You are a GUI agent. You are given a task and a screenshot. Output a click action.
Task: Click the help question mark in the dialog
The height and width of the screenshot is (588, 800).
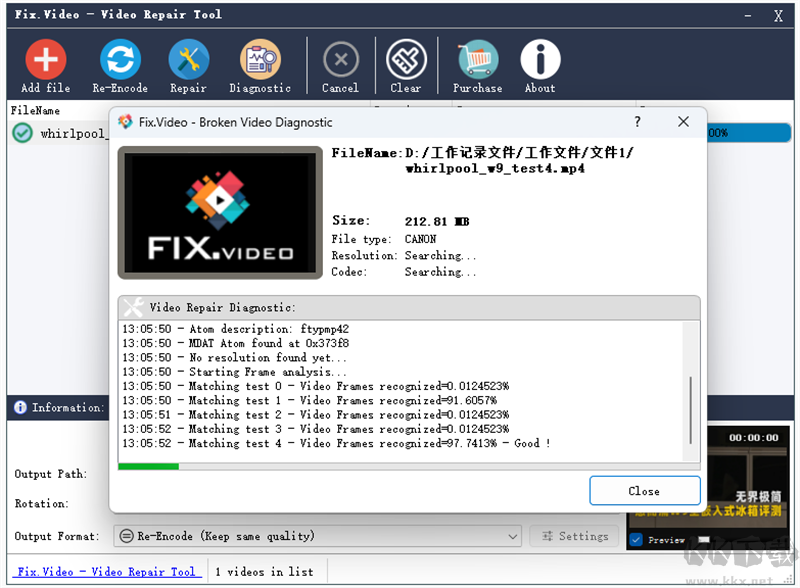point(637,122)
